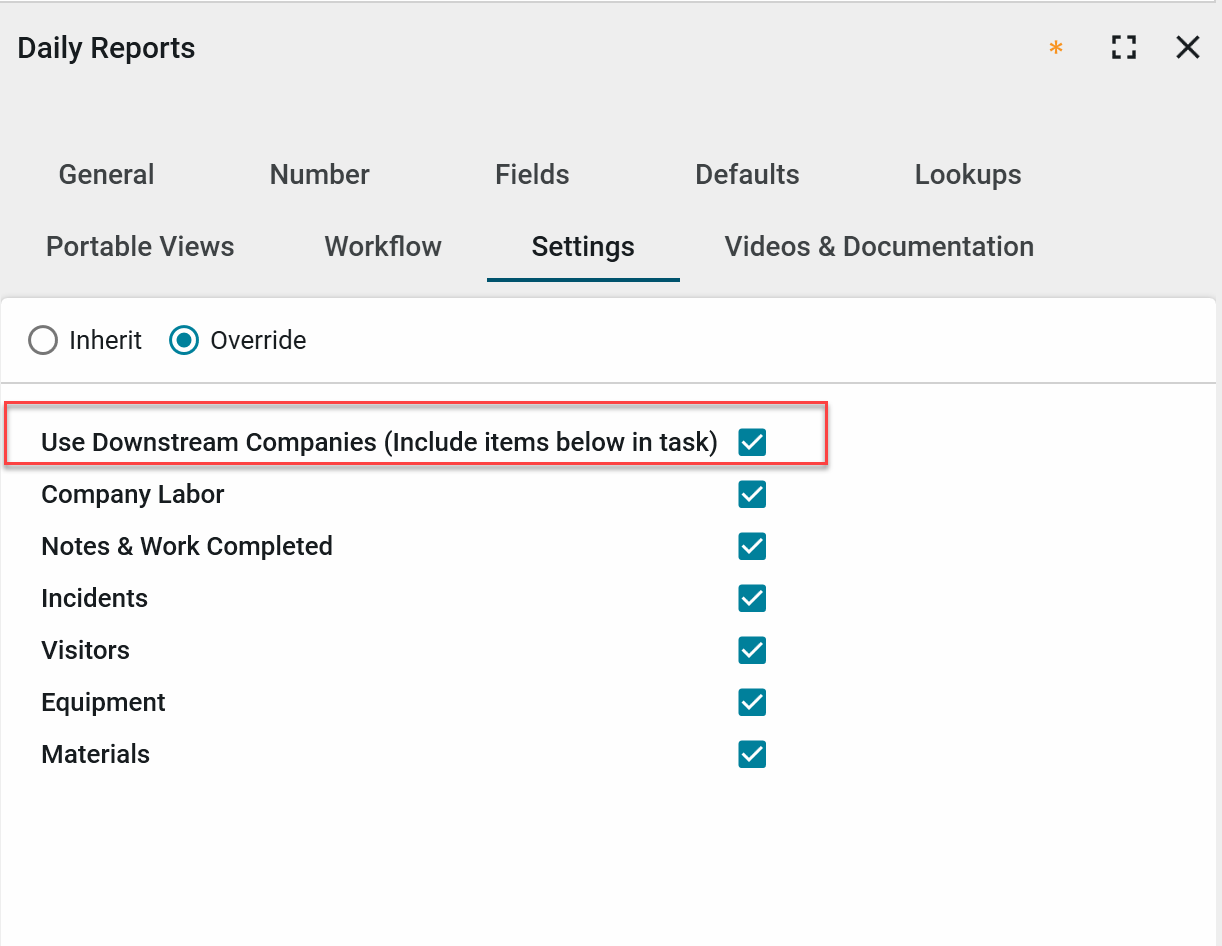
Task: Close the Daily Reports panel
Action: [x=1187, y=47]
